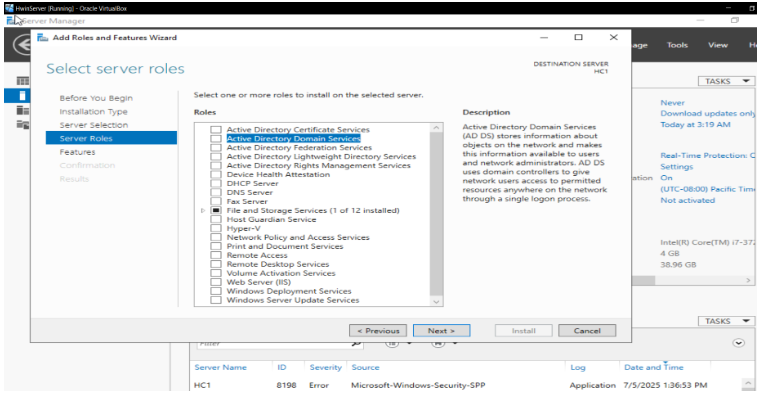This screenshot has width=765, height=393.
Task: Check Active Directory Federation Services
Action: pos(216,148)
